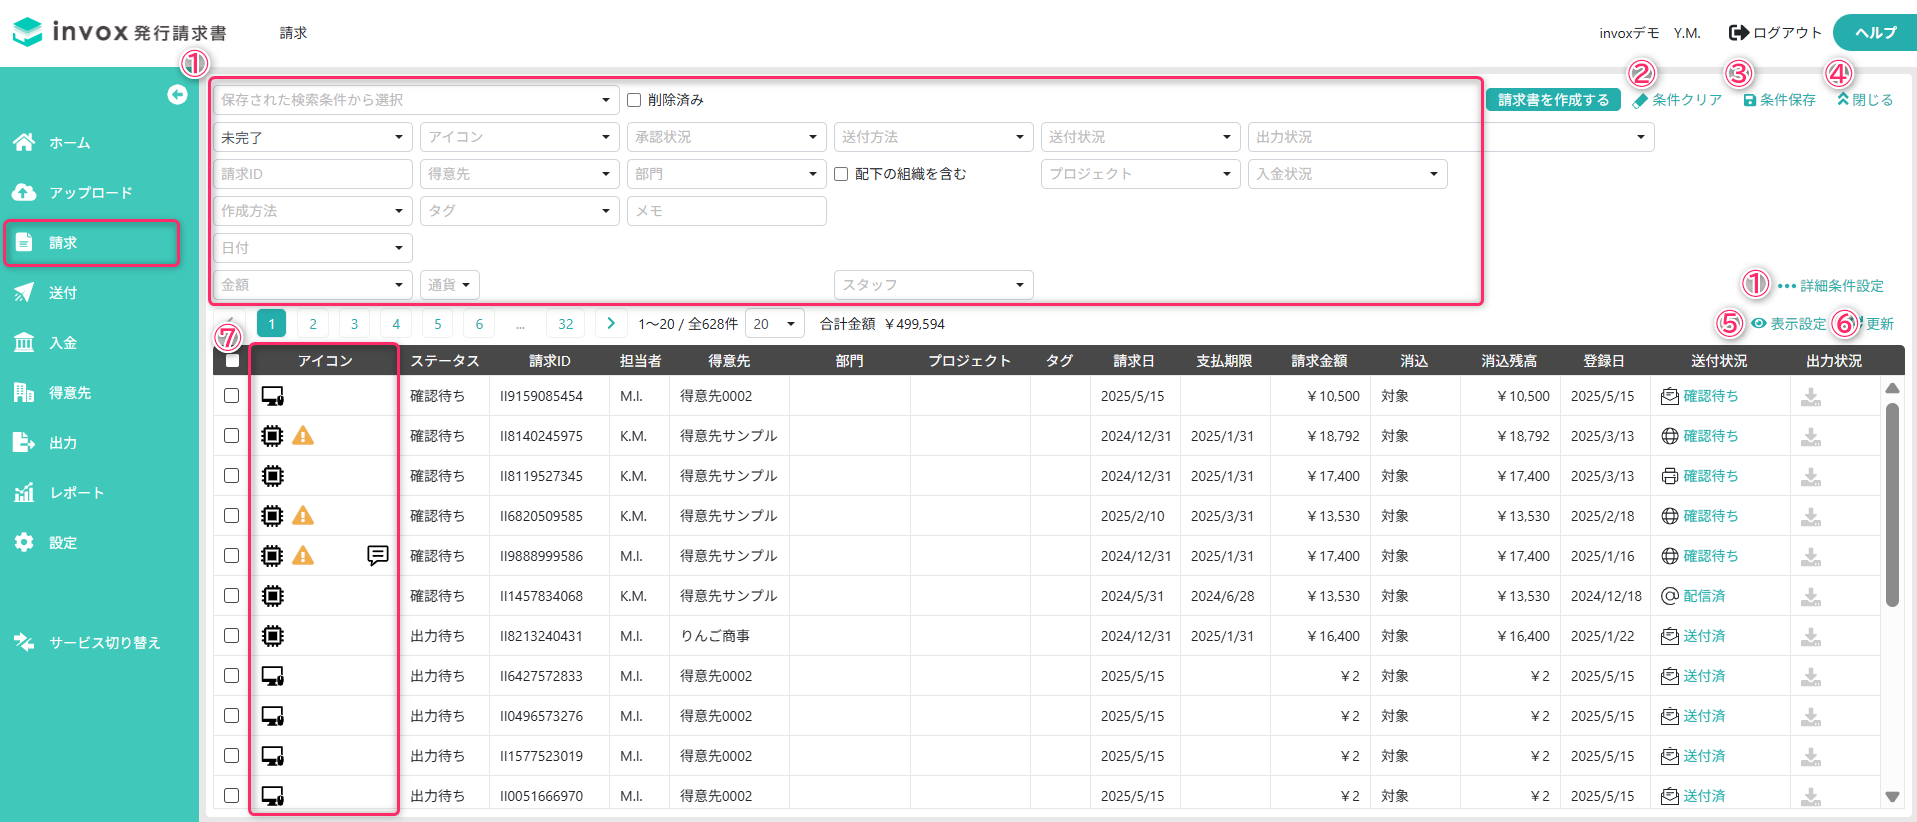Open the ホーム home icon in the sidebar
The width and height of the screenshot is (1917, 822).
[24, 143]
